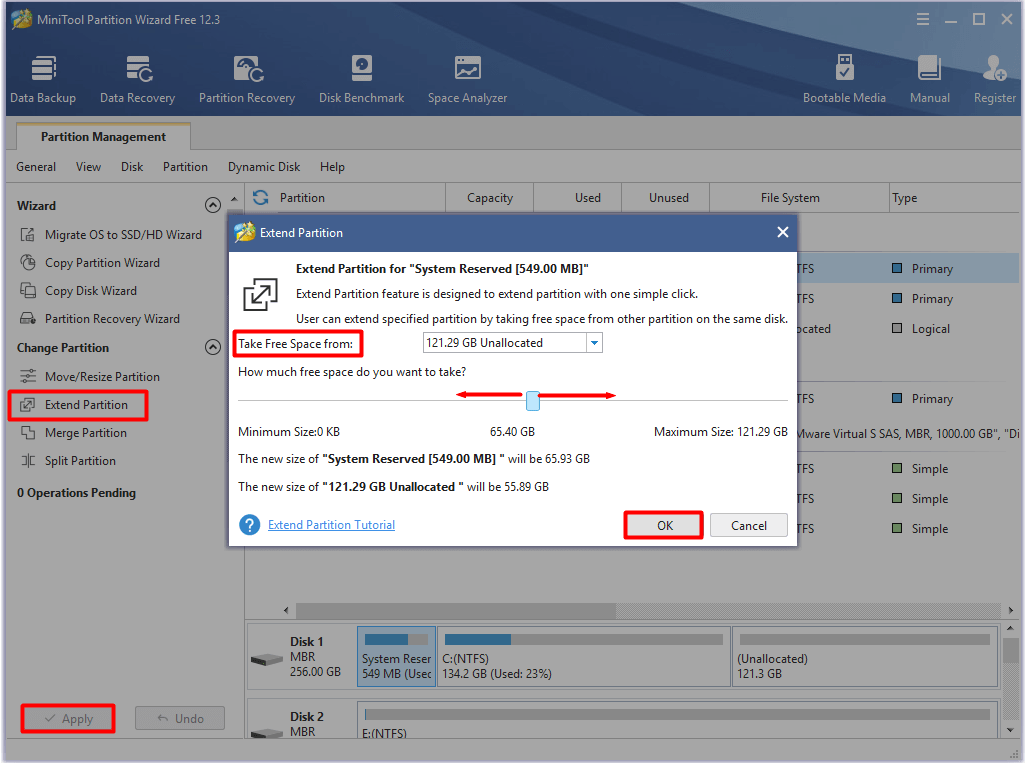Image resolution: width=1025 pixels, height=763 pixels.
Task: Click the Type column header
Action: click(955, 197)
